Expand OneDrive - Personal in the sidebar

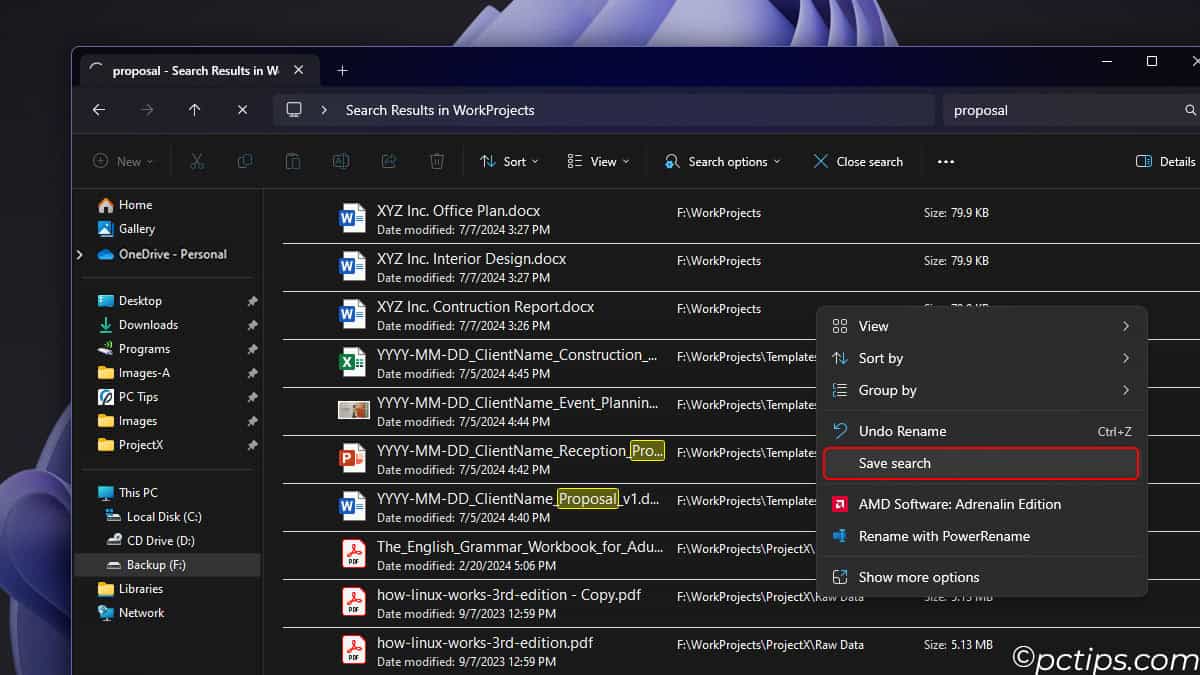point(79,254)
